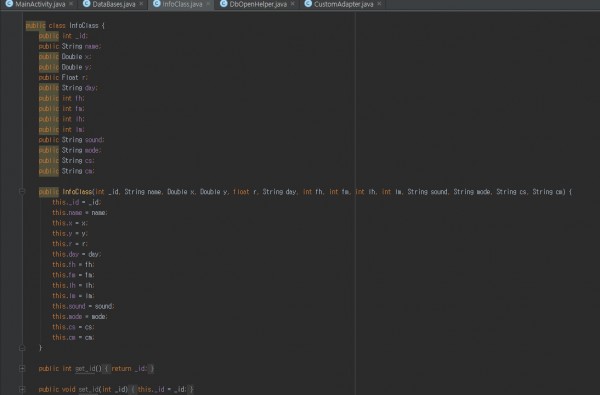Click the 'public String sound;' field line
The image size is (600, 395).
point(72,140)
